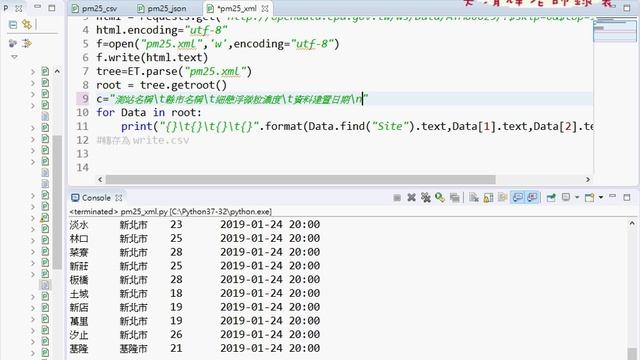
Task: Click the Console scroll-up arrow
Action: point(632,223)
